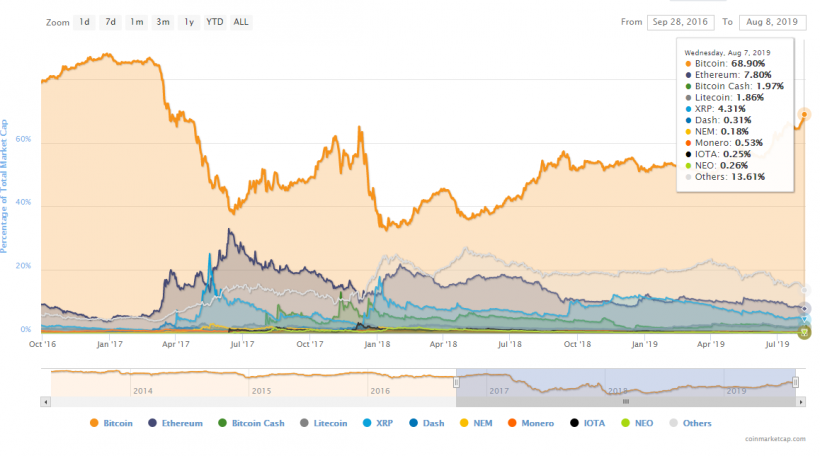Image resolution: width=820 pixels, height=456 pixels.
Task: Click the navigator's right scroll arrow
Action: click(801, 402)
